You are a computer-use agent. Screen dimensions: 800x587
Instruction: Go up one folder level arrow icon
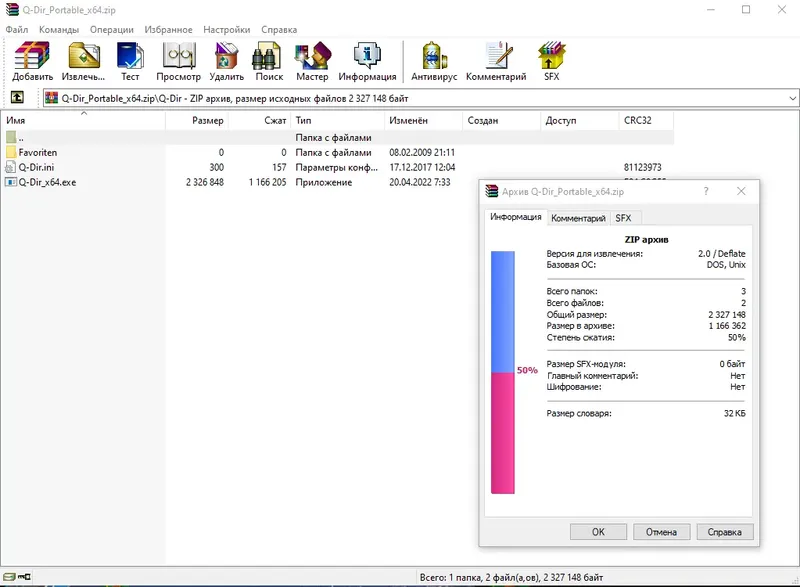(x=17, y=97)
